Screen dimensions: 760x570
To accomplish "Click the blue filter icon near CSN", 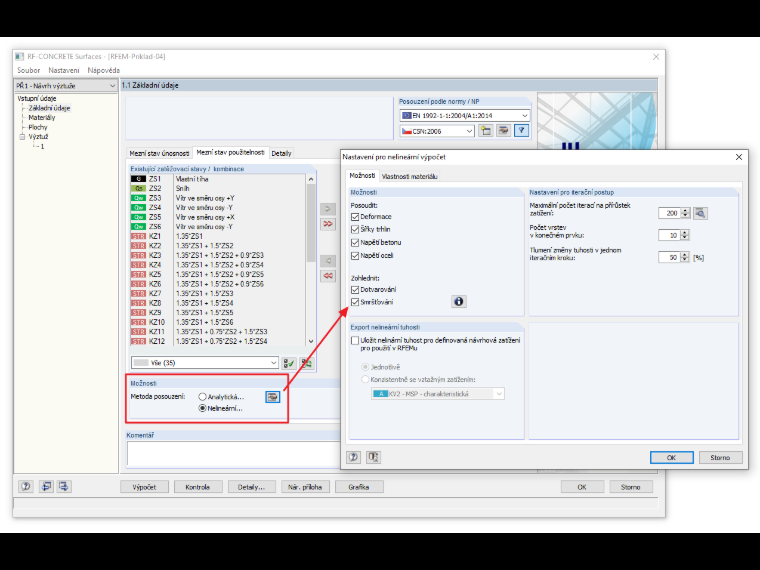I will pos(522,131).
